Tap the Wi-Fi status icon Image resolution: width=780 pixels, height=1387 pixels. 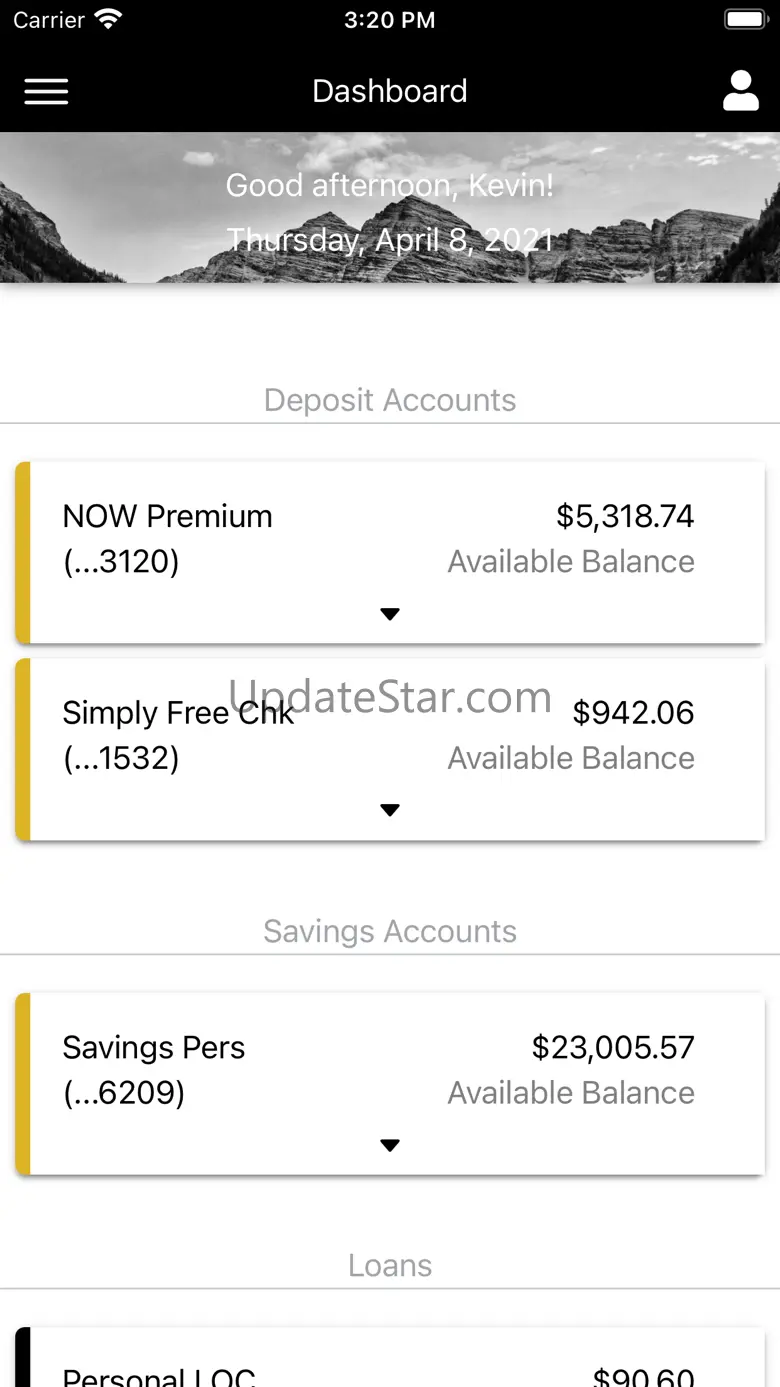107,19
